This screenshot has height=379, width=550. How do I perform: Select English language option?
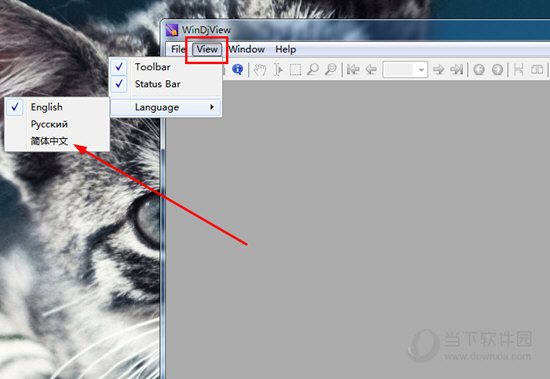(x=57, y=107)
